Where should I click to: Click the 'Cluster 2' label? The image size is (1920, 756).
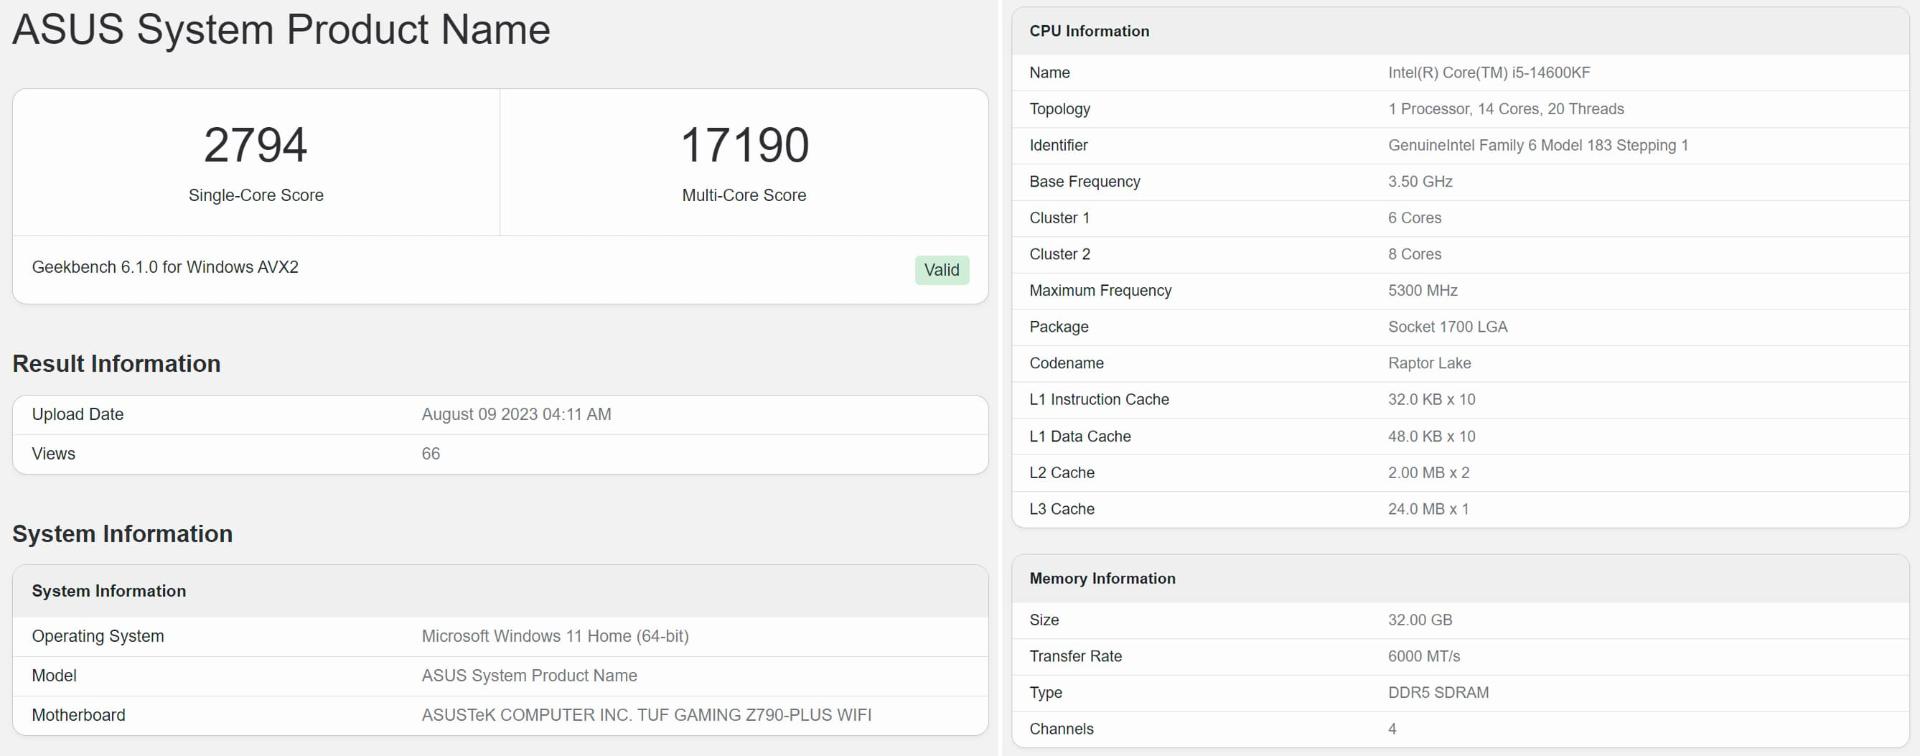coord(1060,254)
